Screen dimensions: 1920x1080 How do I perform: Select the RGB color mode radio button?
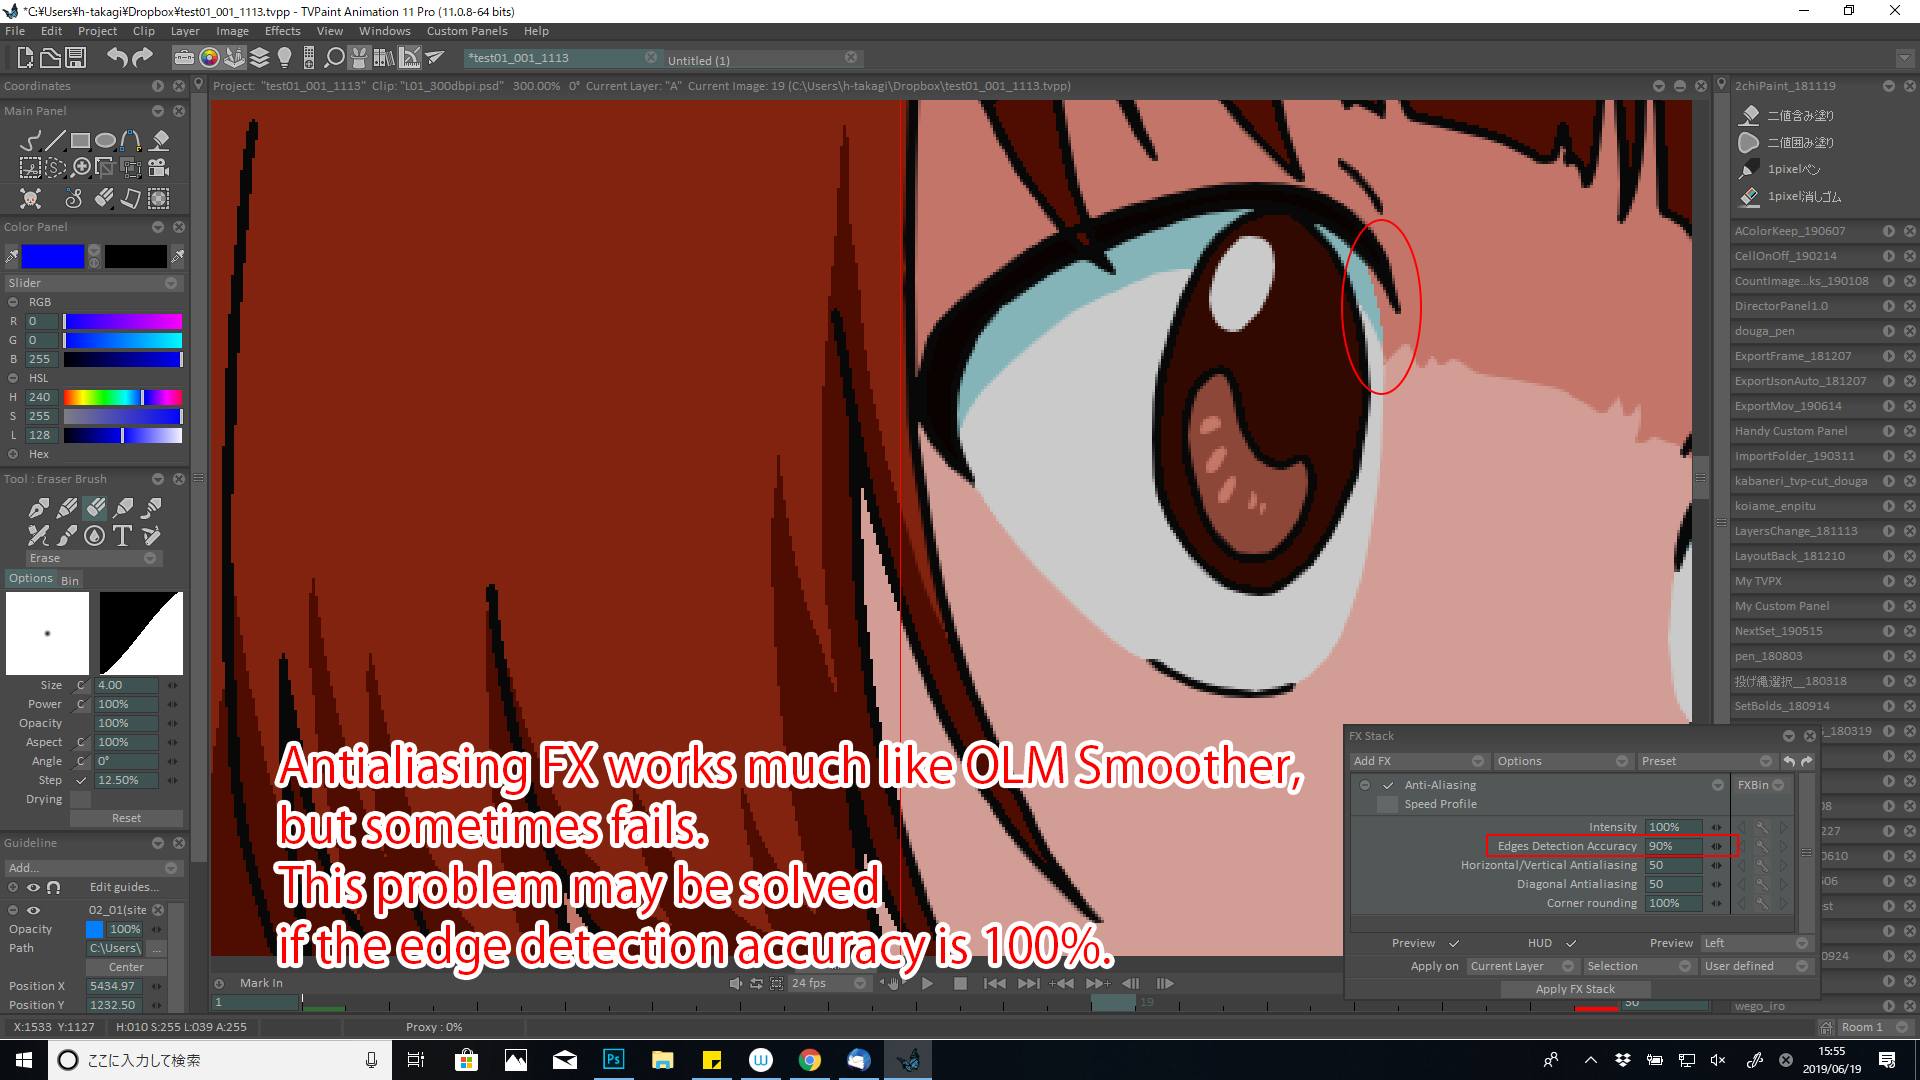click(x=13, y=302)
